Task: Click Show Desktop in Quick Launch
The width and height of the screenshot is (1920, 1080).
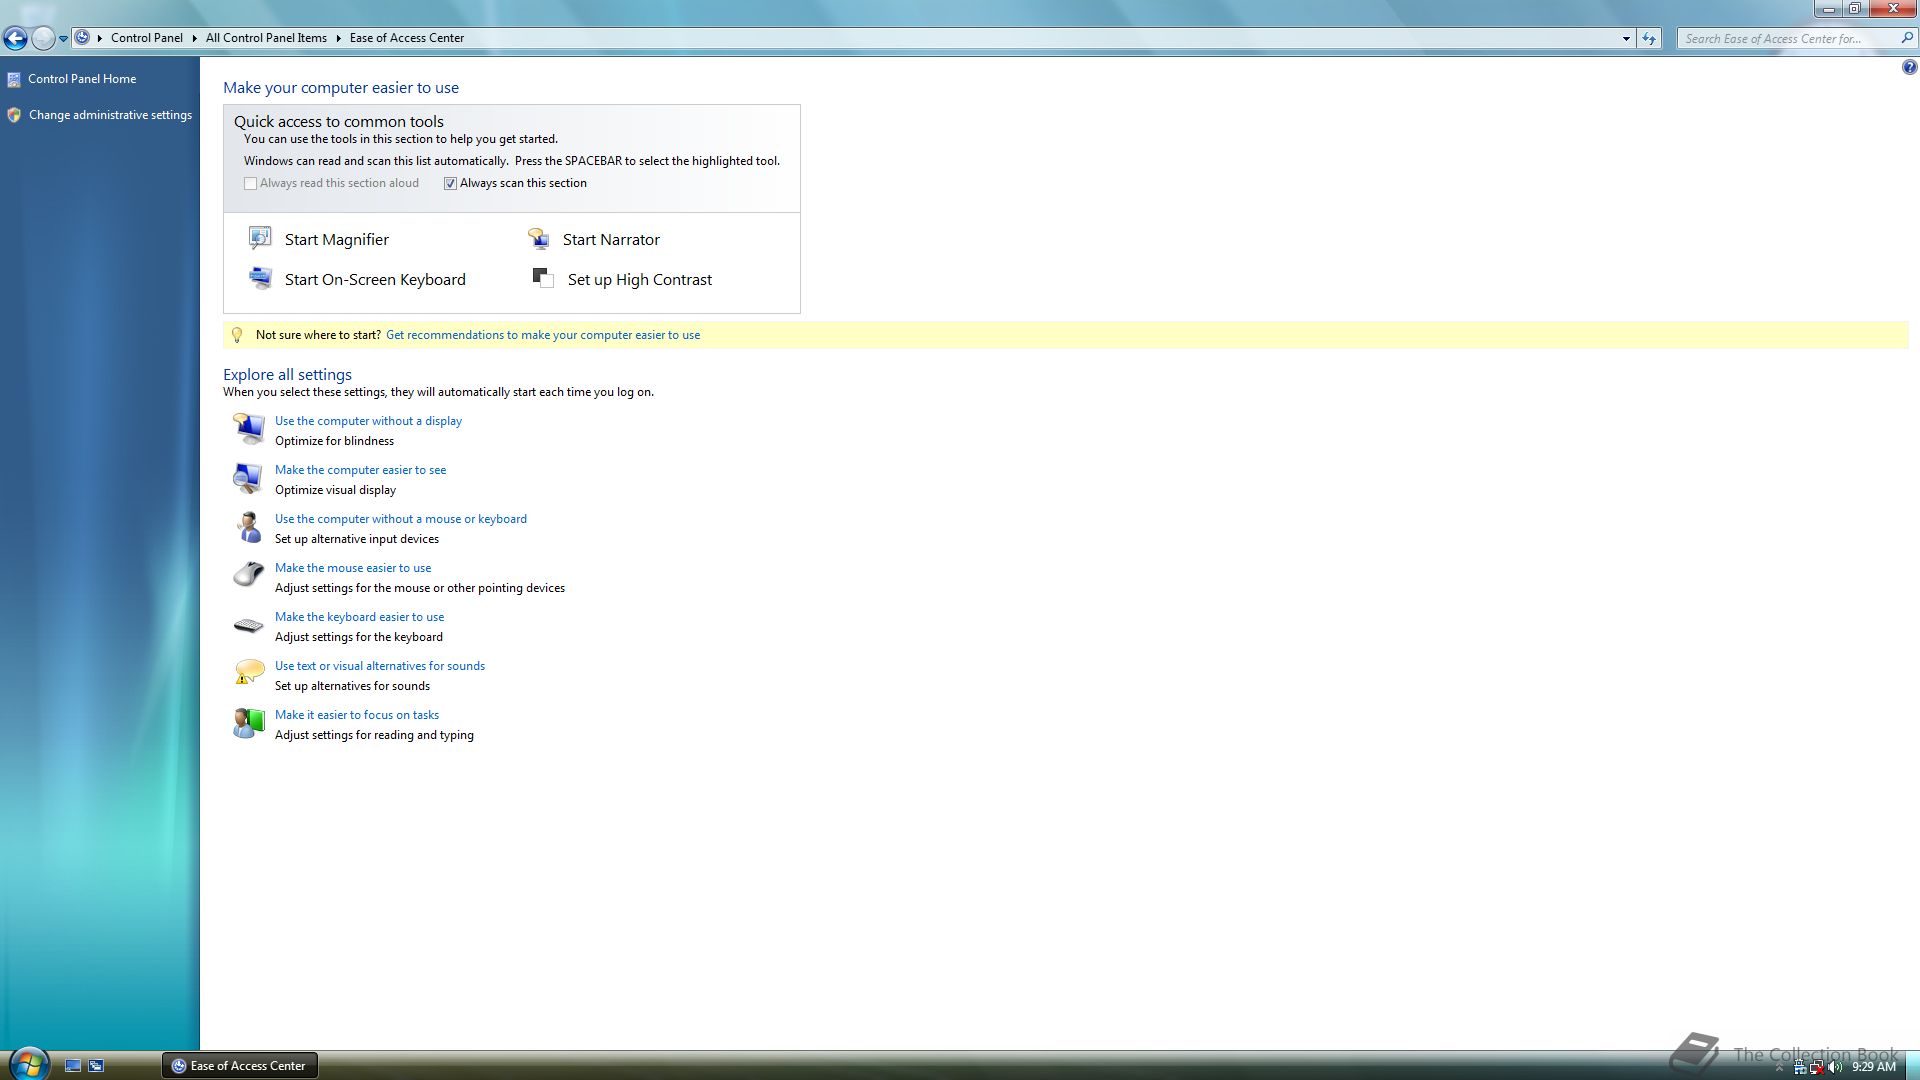Action: [73, 1066]
